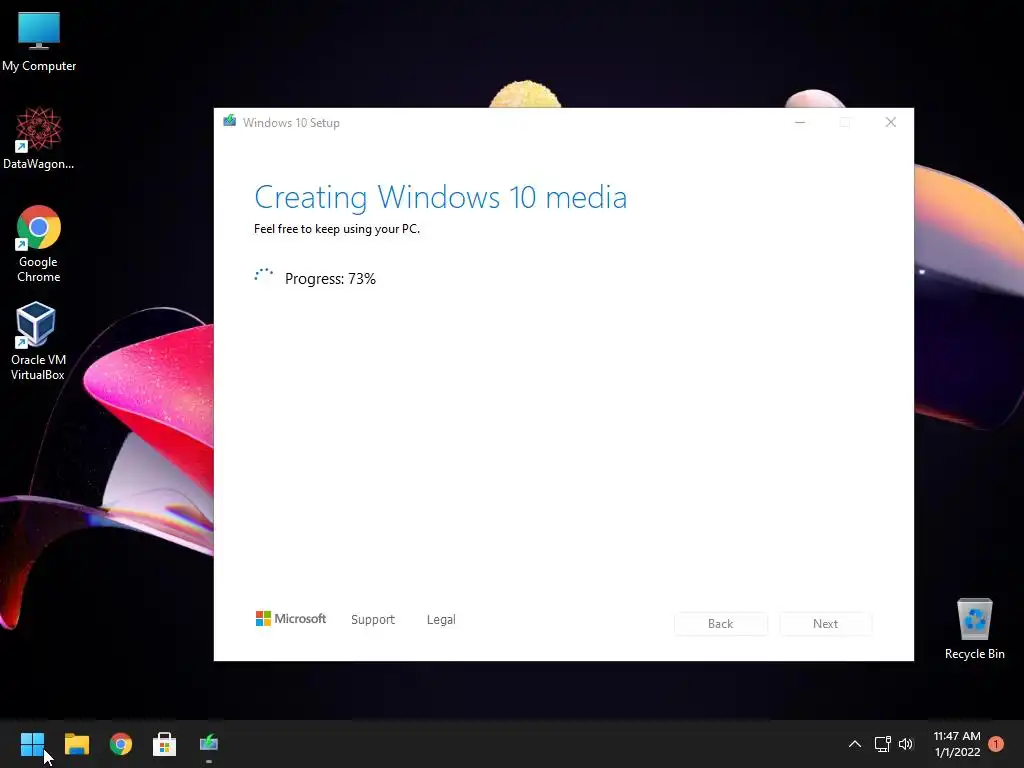Click 'Feel free to keep using your PC.'
The image size is (1024, 768).
click(337, 229)
